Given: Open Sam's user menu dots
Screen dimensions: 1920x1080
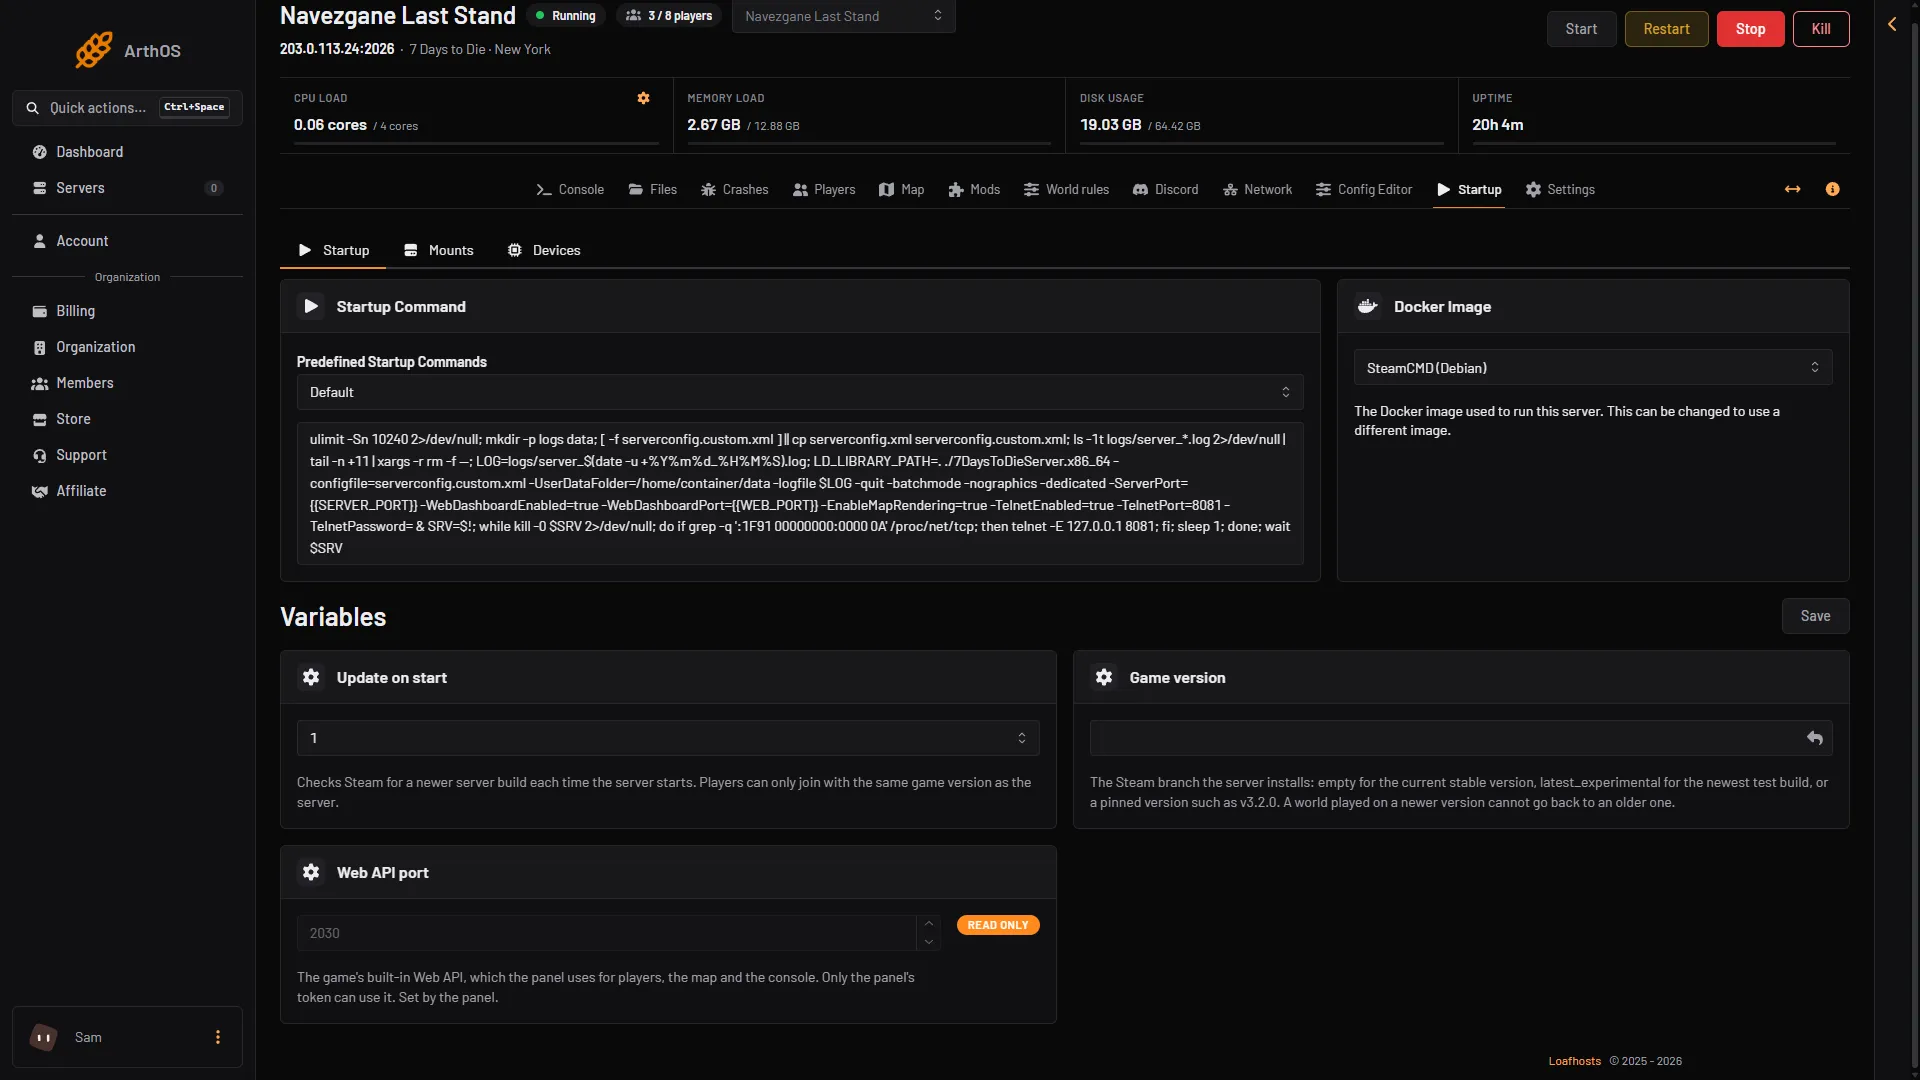Looking at the screenshot, I should point(218,1037).
